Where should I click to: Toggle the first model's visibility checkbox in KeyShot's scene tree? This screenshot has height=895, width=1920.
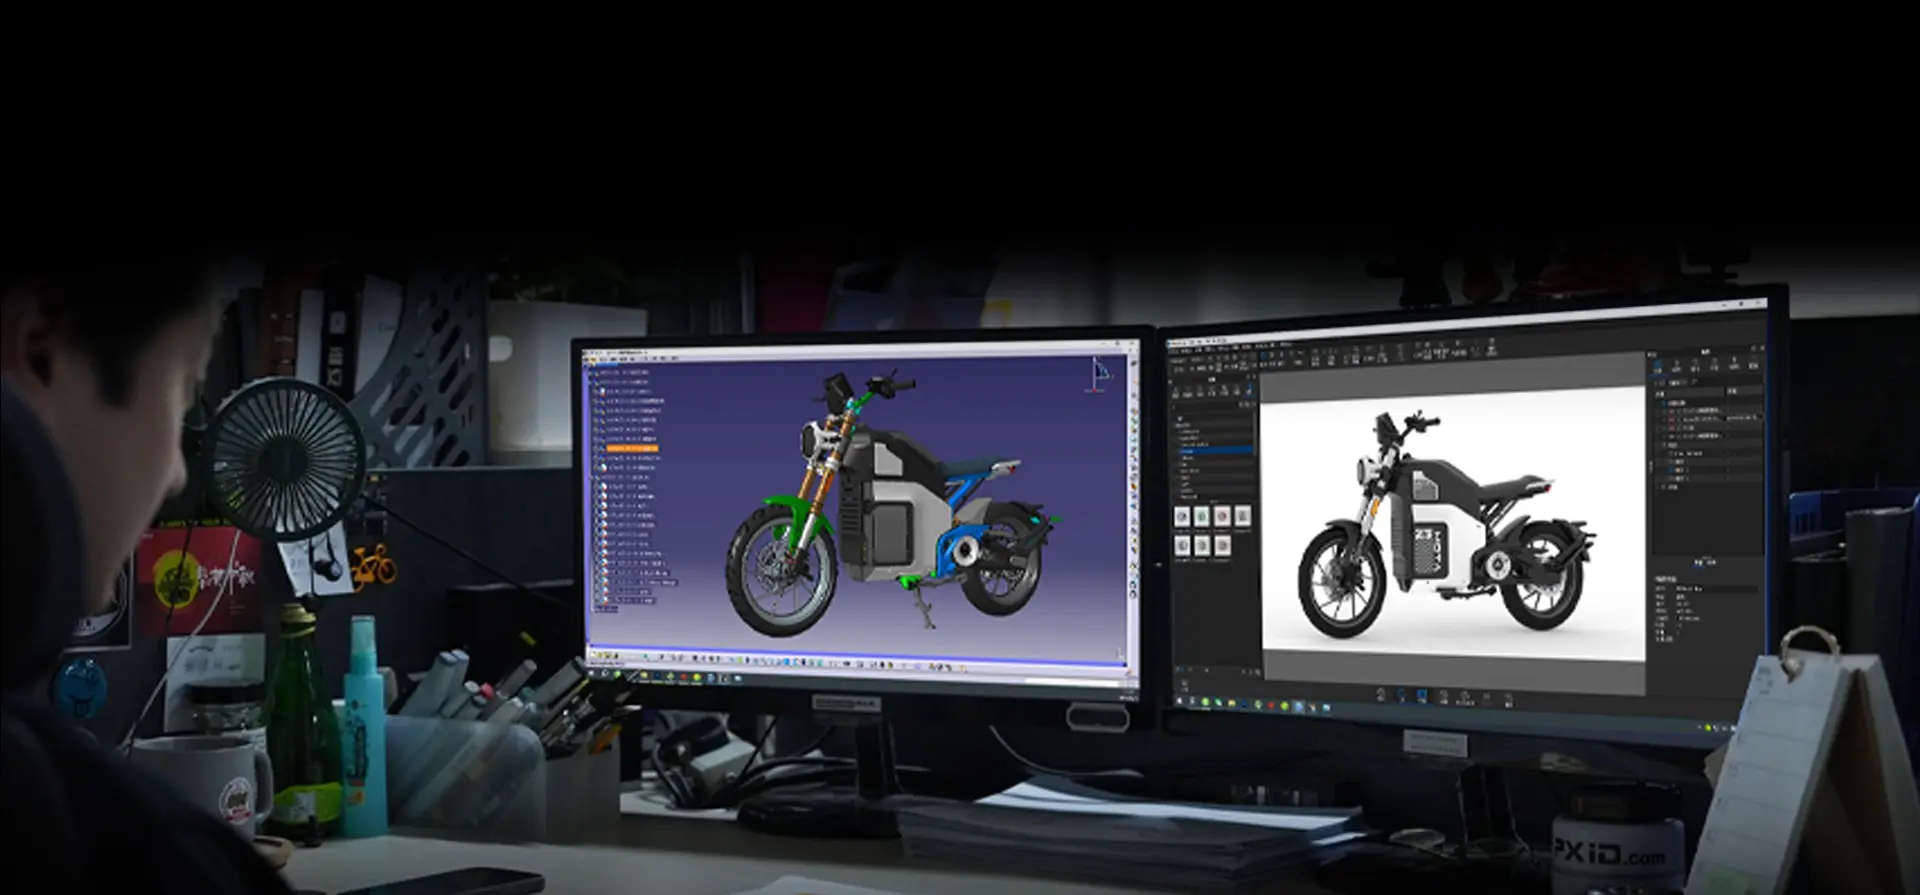[x=1666, y=410]
